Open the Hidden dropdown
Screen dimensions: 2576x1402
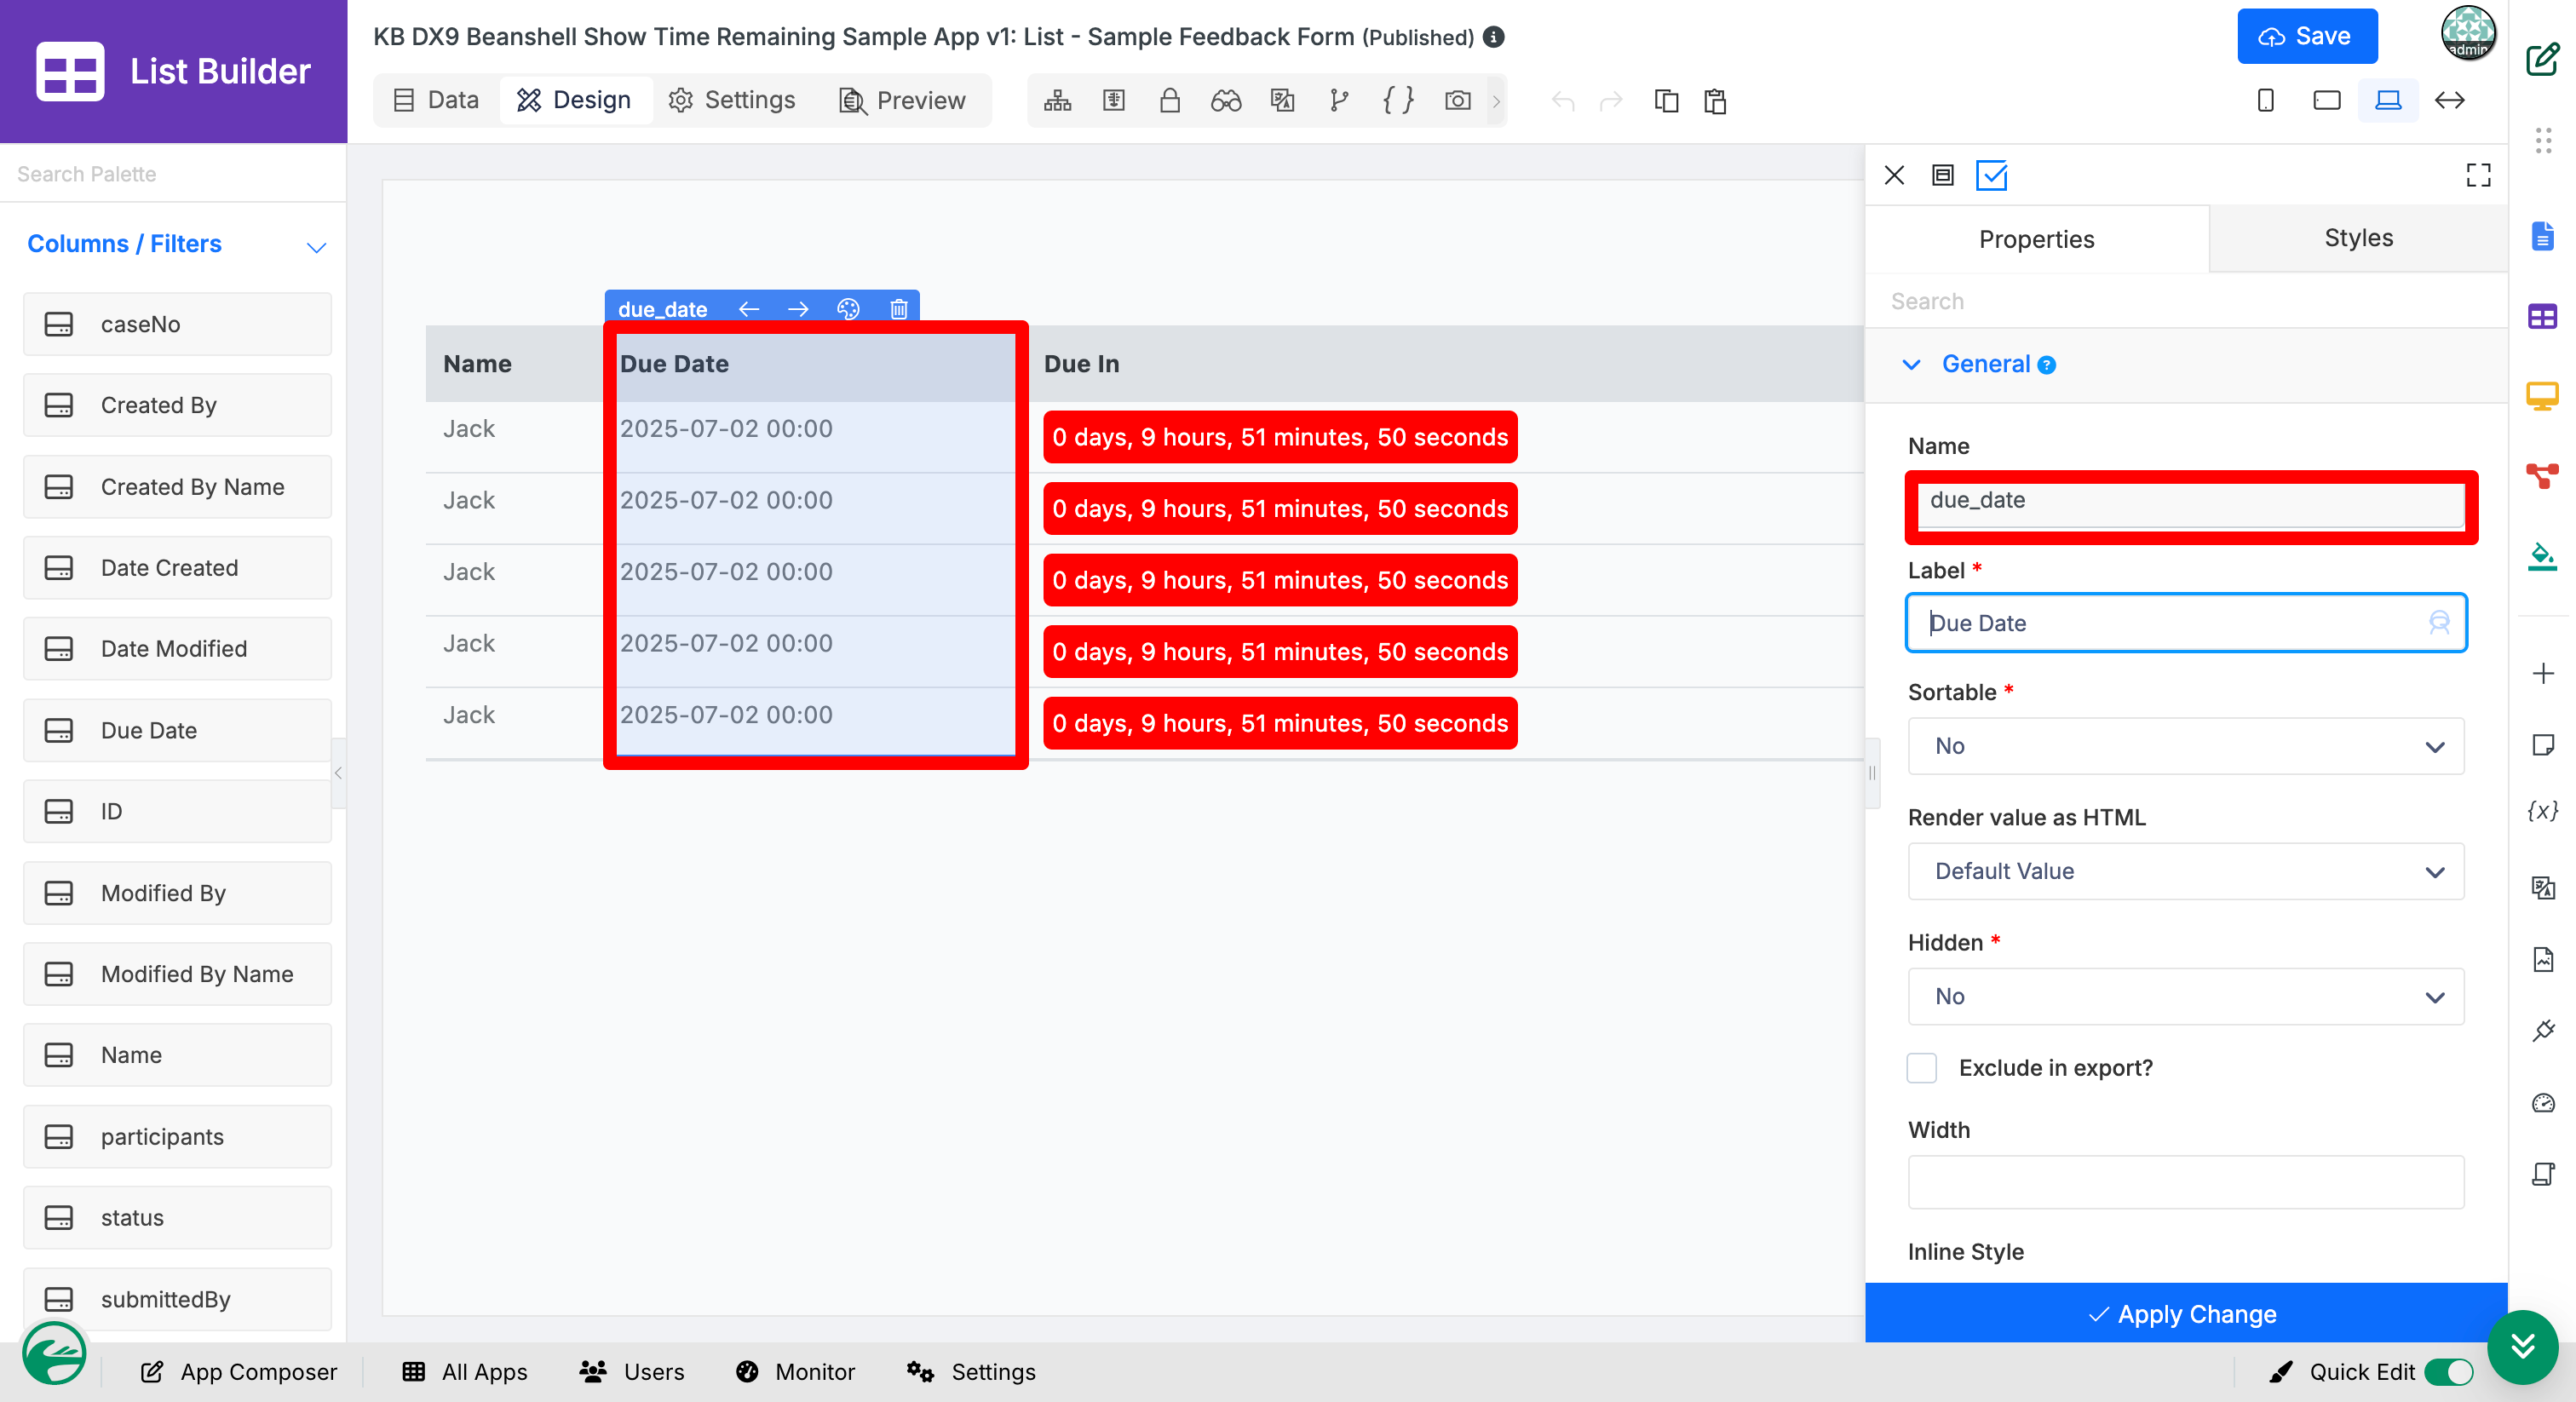click(2185, 996)
